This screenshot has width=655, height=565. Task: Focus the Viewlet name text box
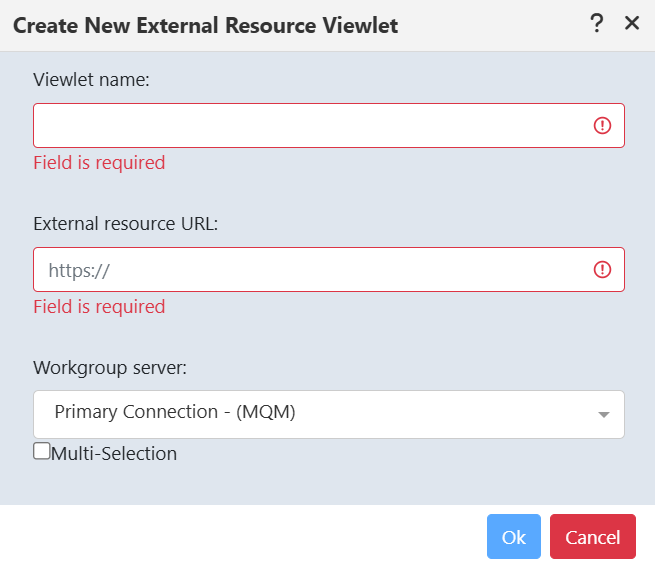click(x=329, y=125)
